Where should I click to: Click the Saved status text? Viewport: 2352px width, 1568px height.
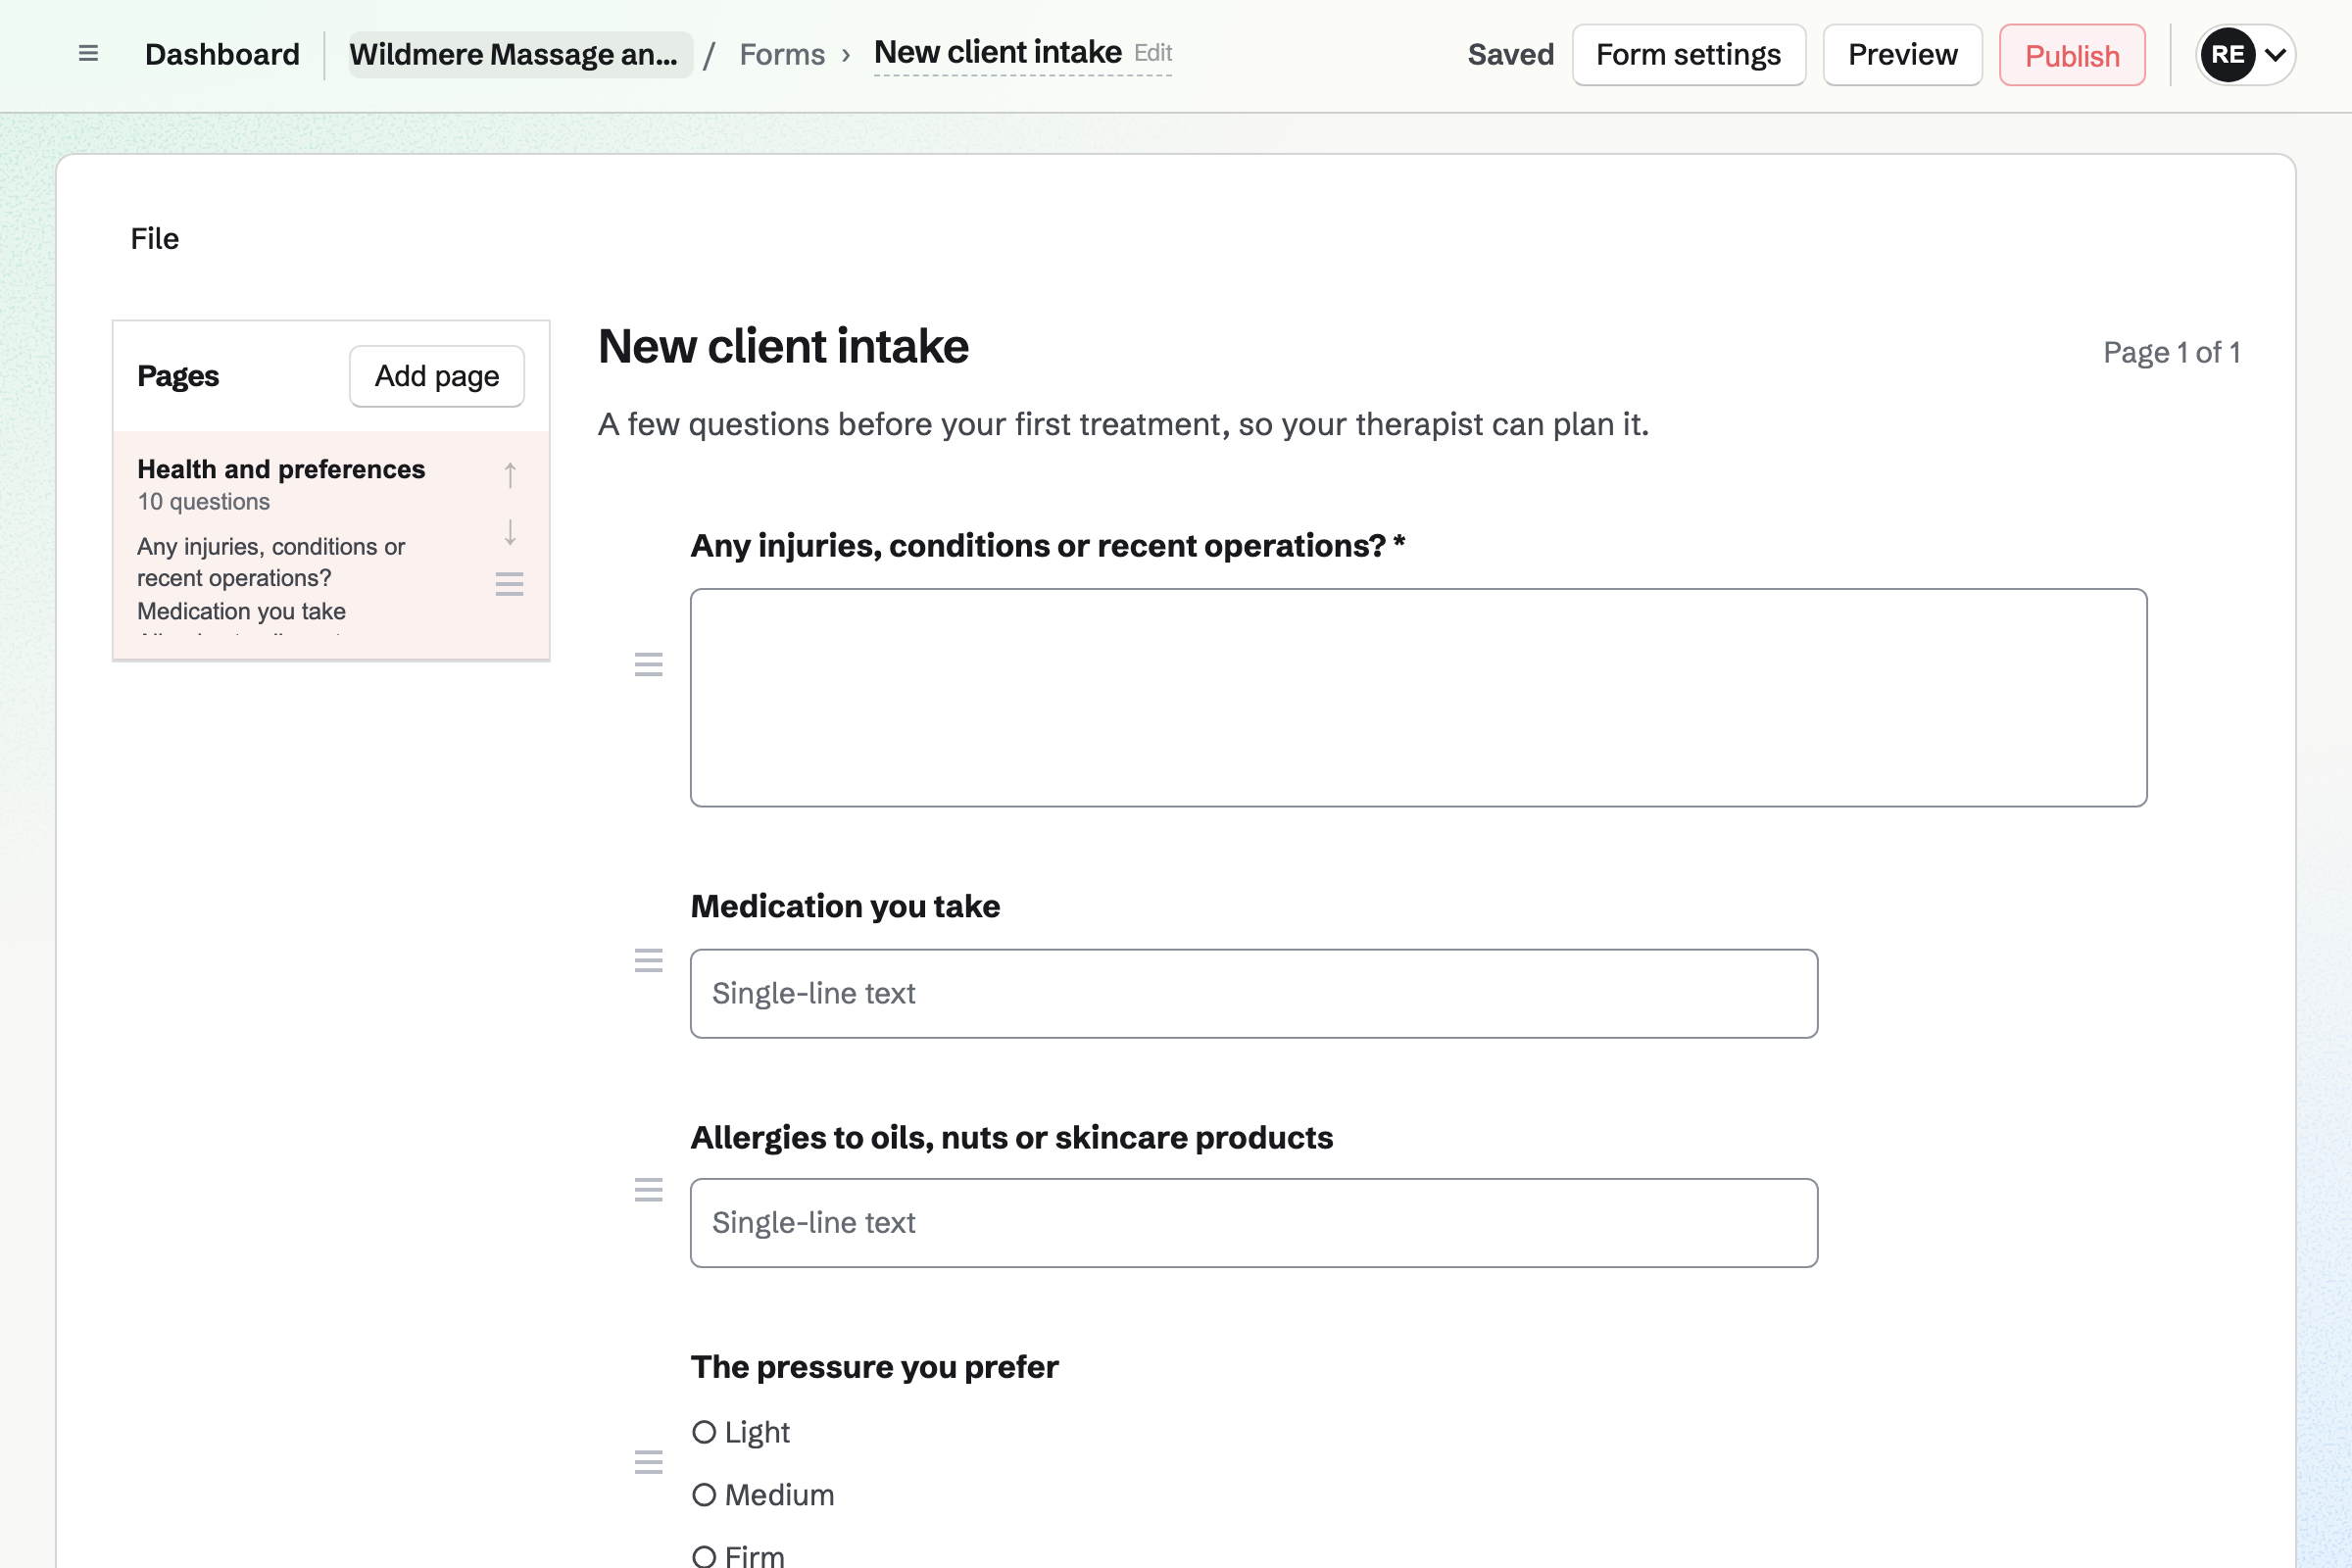click(x=1511, y=55)
